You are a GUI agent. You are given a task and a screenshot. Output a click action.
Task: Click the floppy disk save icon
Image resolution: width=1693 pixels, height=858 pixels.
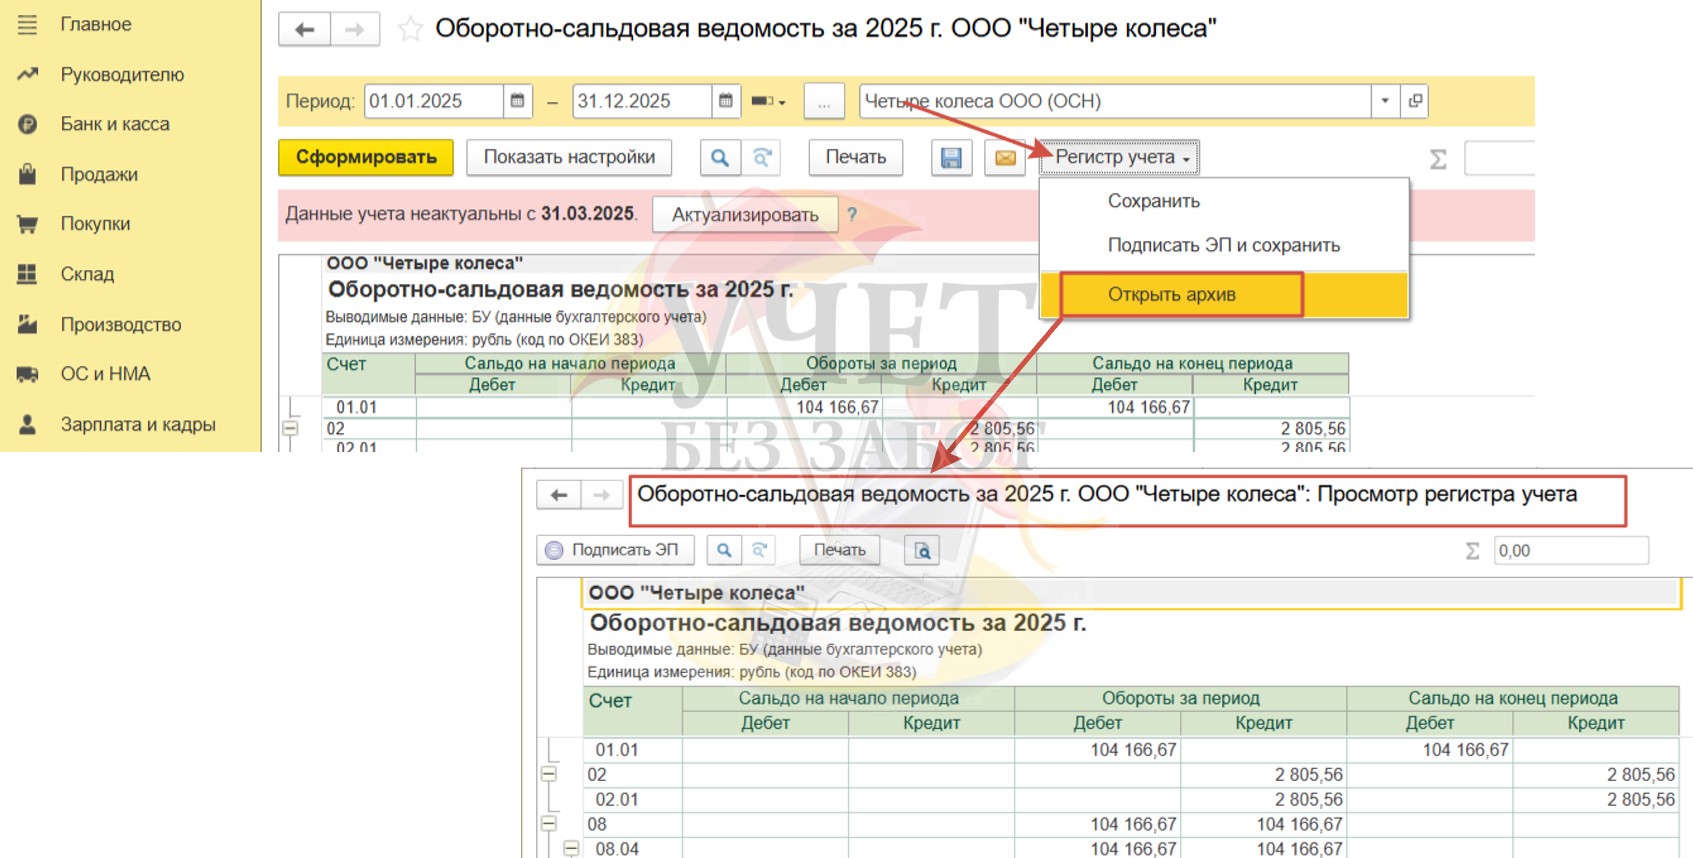click(951, 158)
